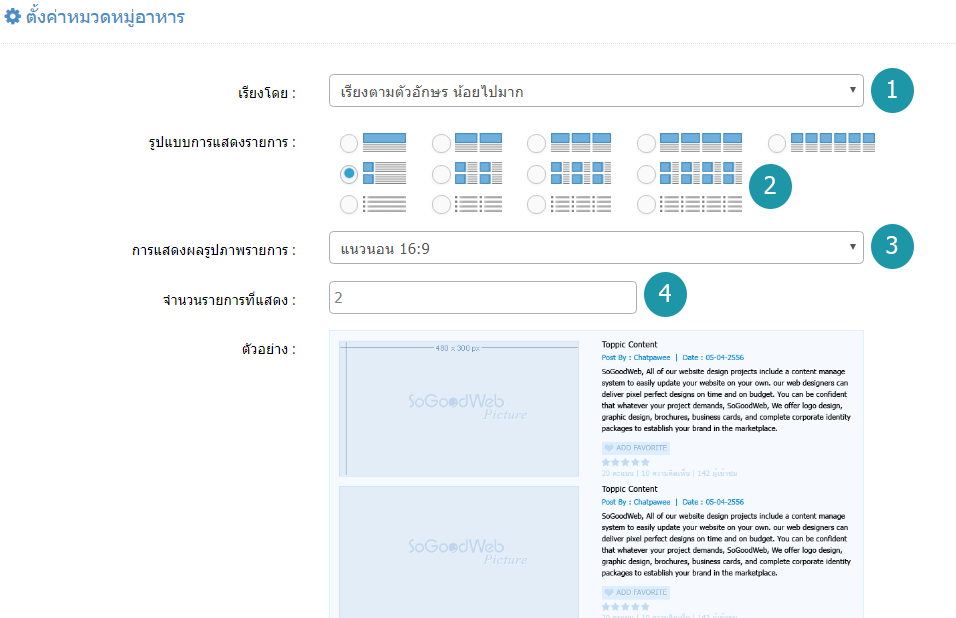Click the single-column image-on-top layout icon

click(x=384, y=143)
